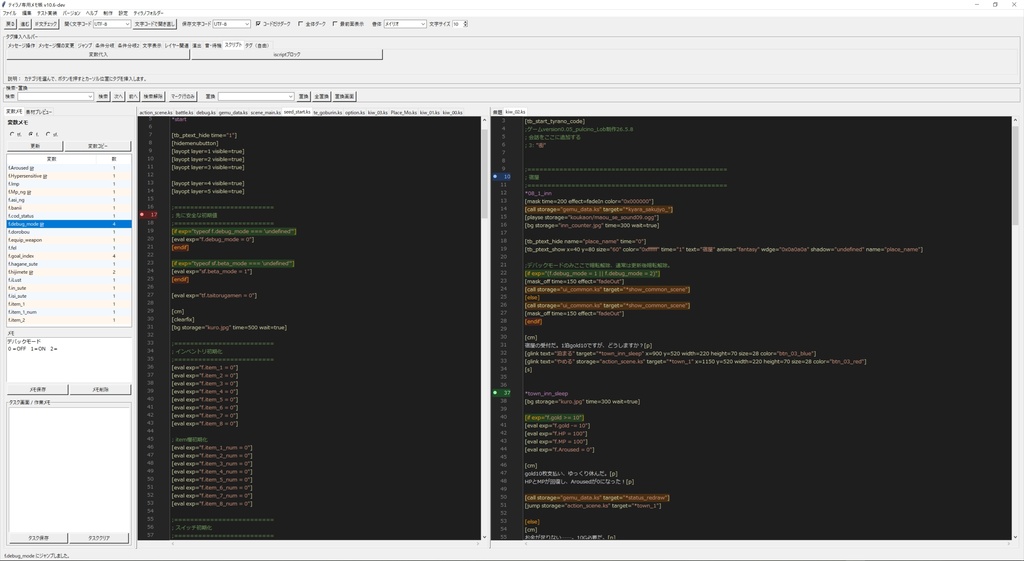Switch to the 素材プレビュー panel tab
The width and height of the screenshot is (1024, 561).
click(x=39, y=112)
